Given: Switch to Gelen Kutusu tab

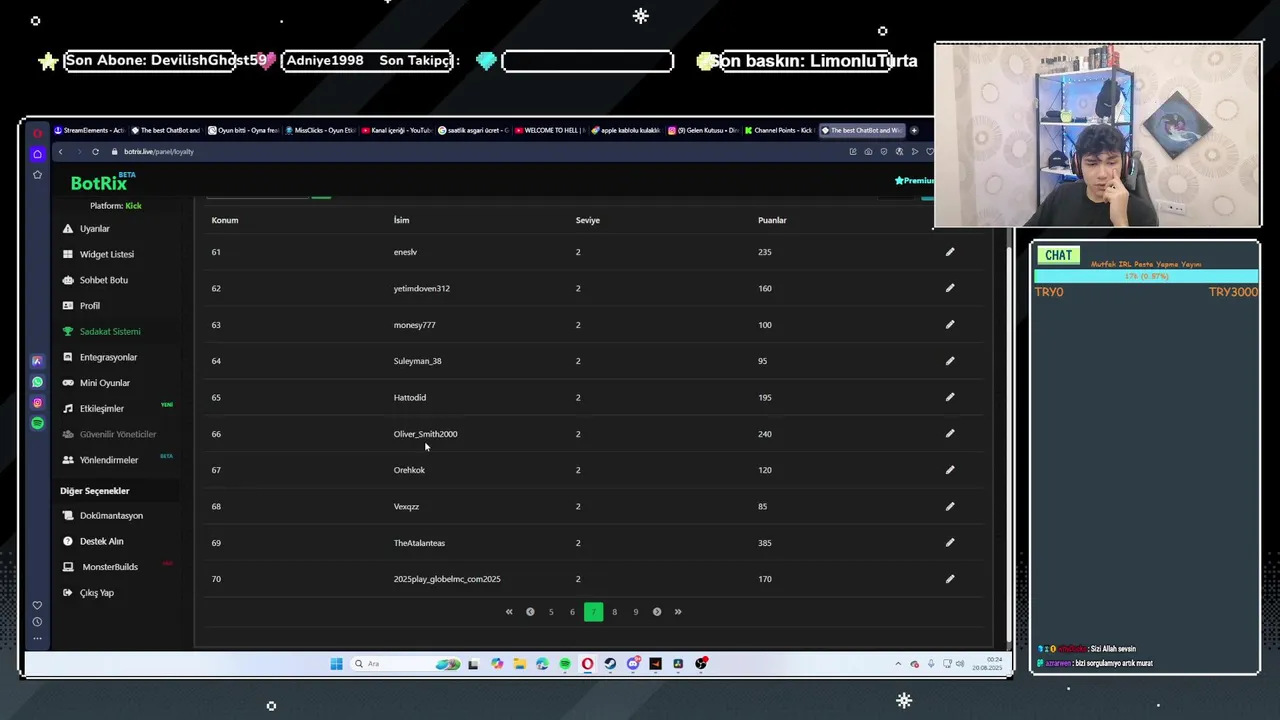Looking at the screenshot, I should (x=703, y=130).
